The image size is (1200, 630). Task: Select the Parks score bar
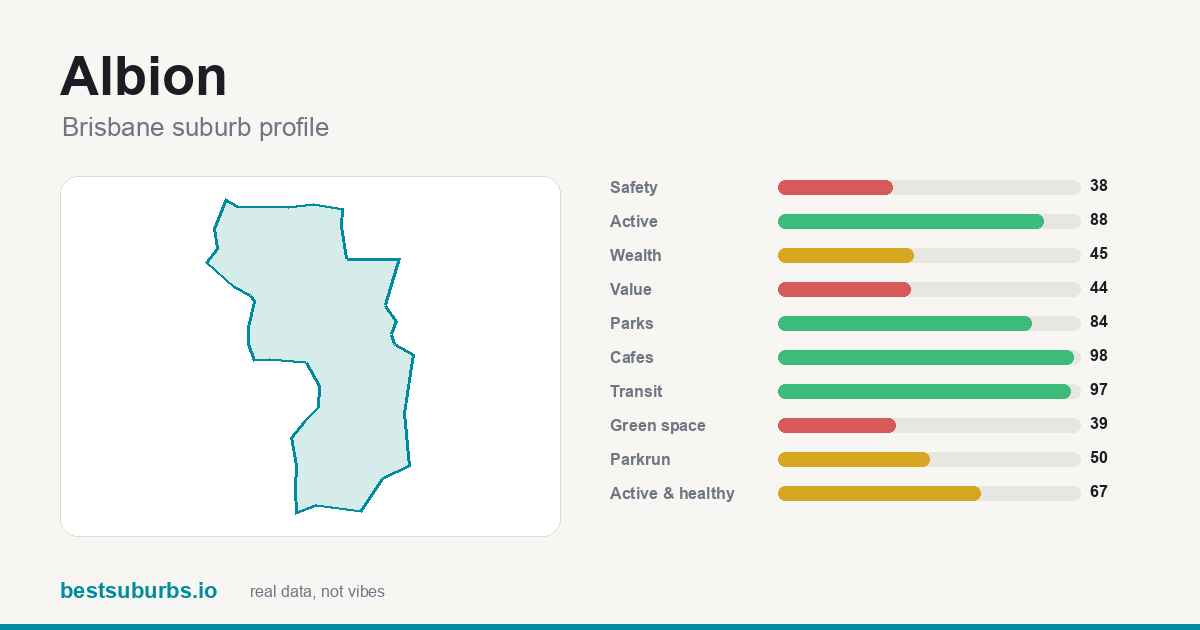coord(929,323)
